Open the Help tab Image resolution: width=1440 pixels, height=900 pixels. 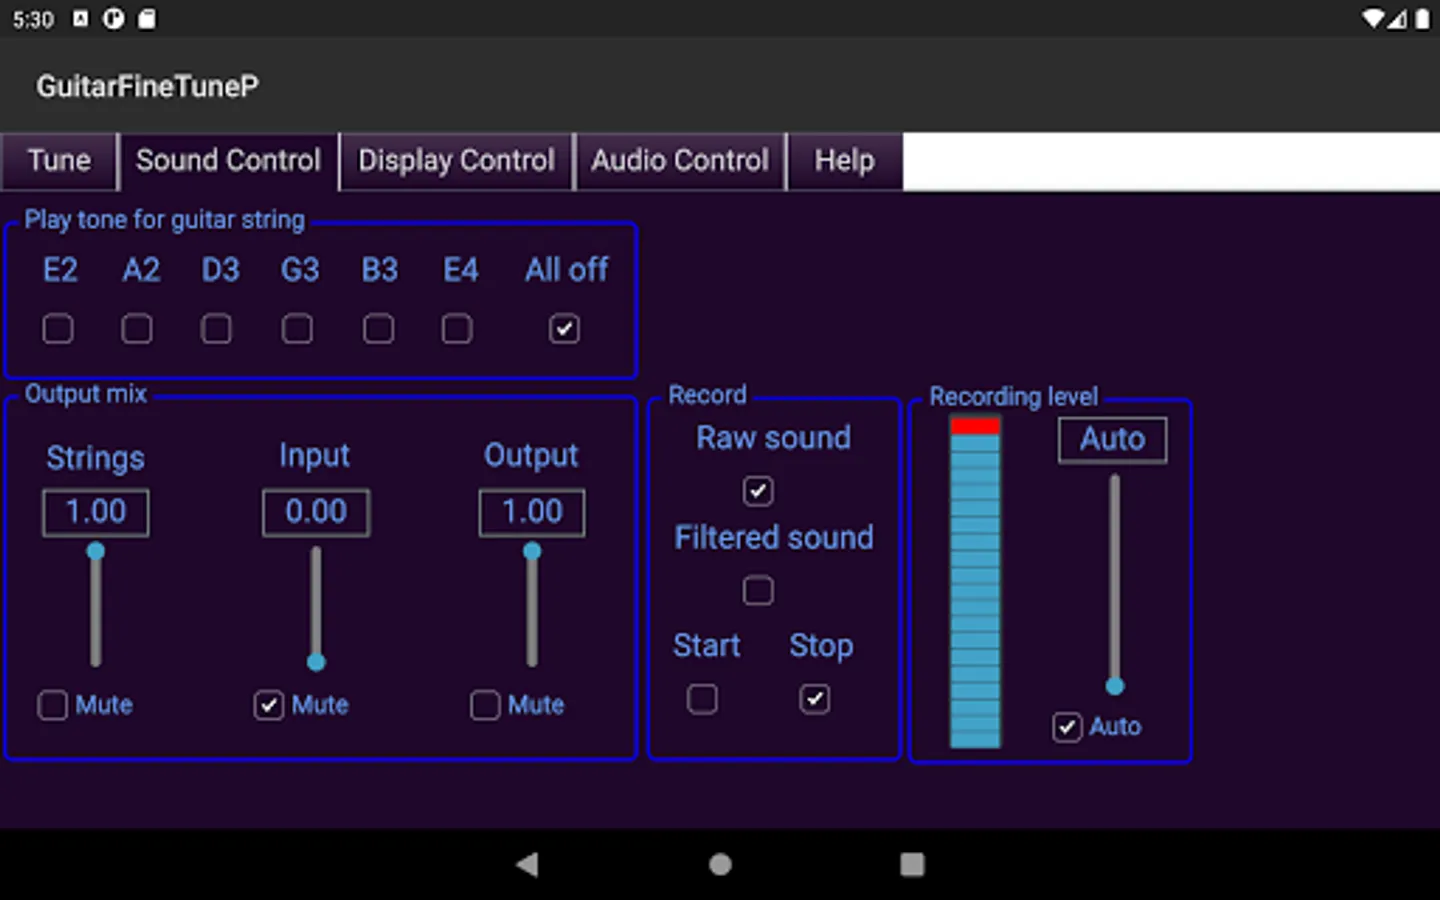pyautogui.click(x=845, y=161)
